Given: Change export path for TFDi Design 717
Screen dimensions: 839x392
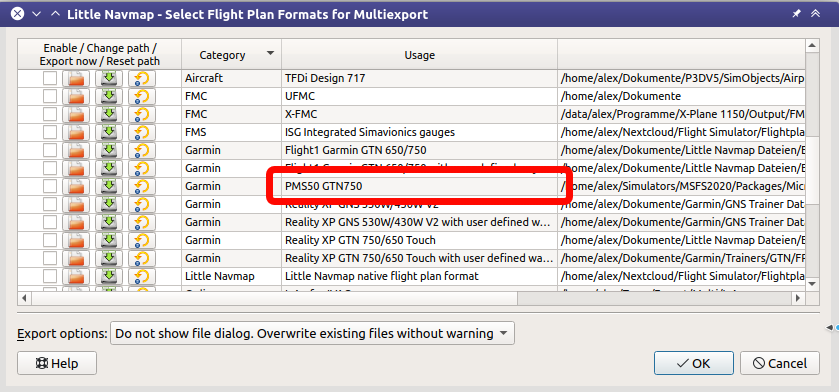Looking at the screenshot, I should [x=76, y=79].
